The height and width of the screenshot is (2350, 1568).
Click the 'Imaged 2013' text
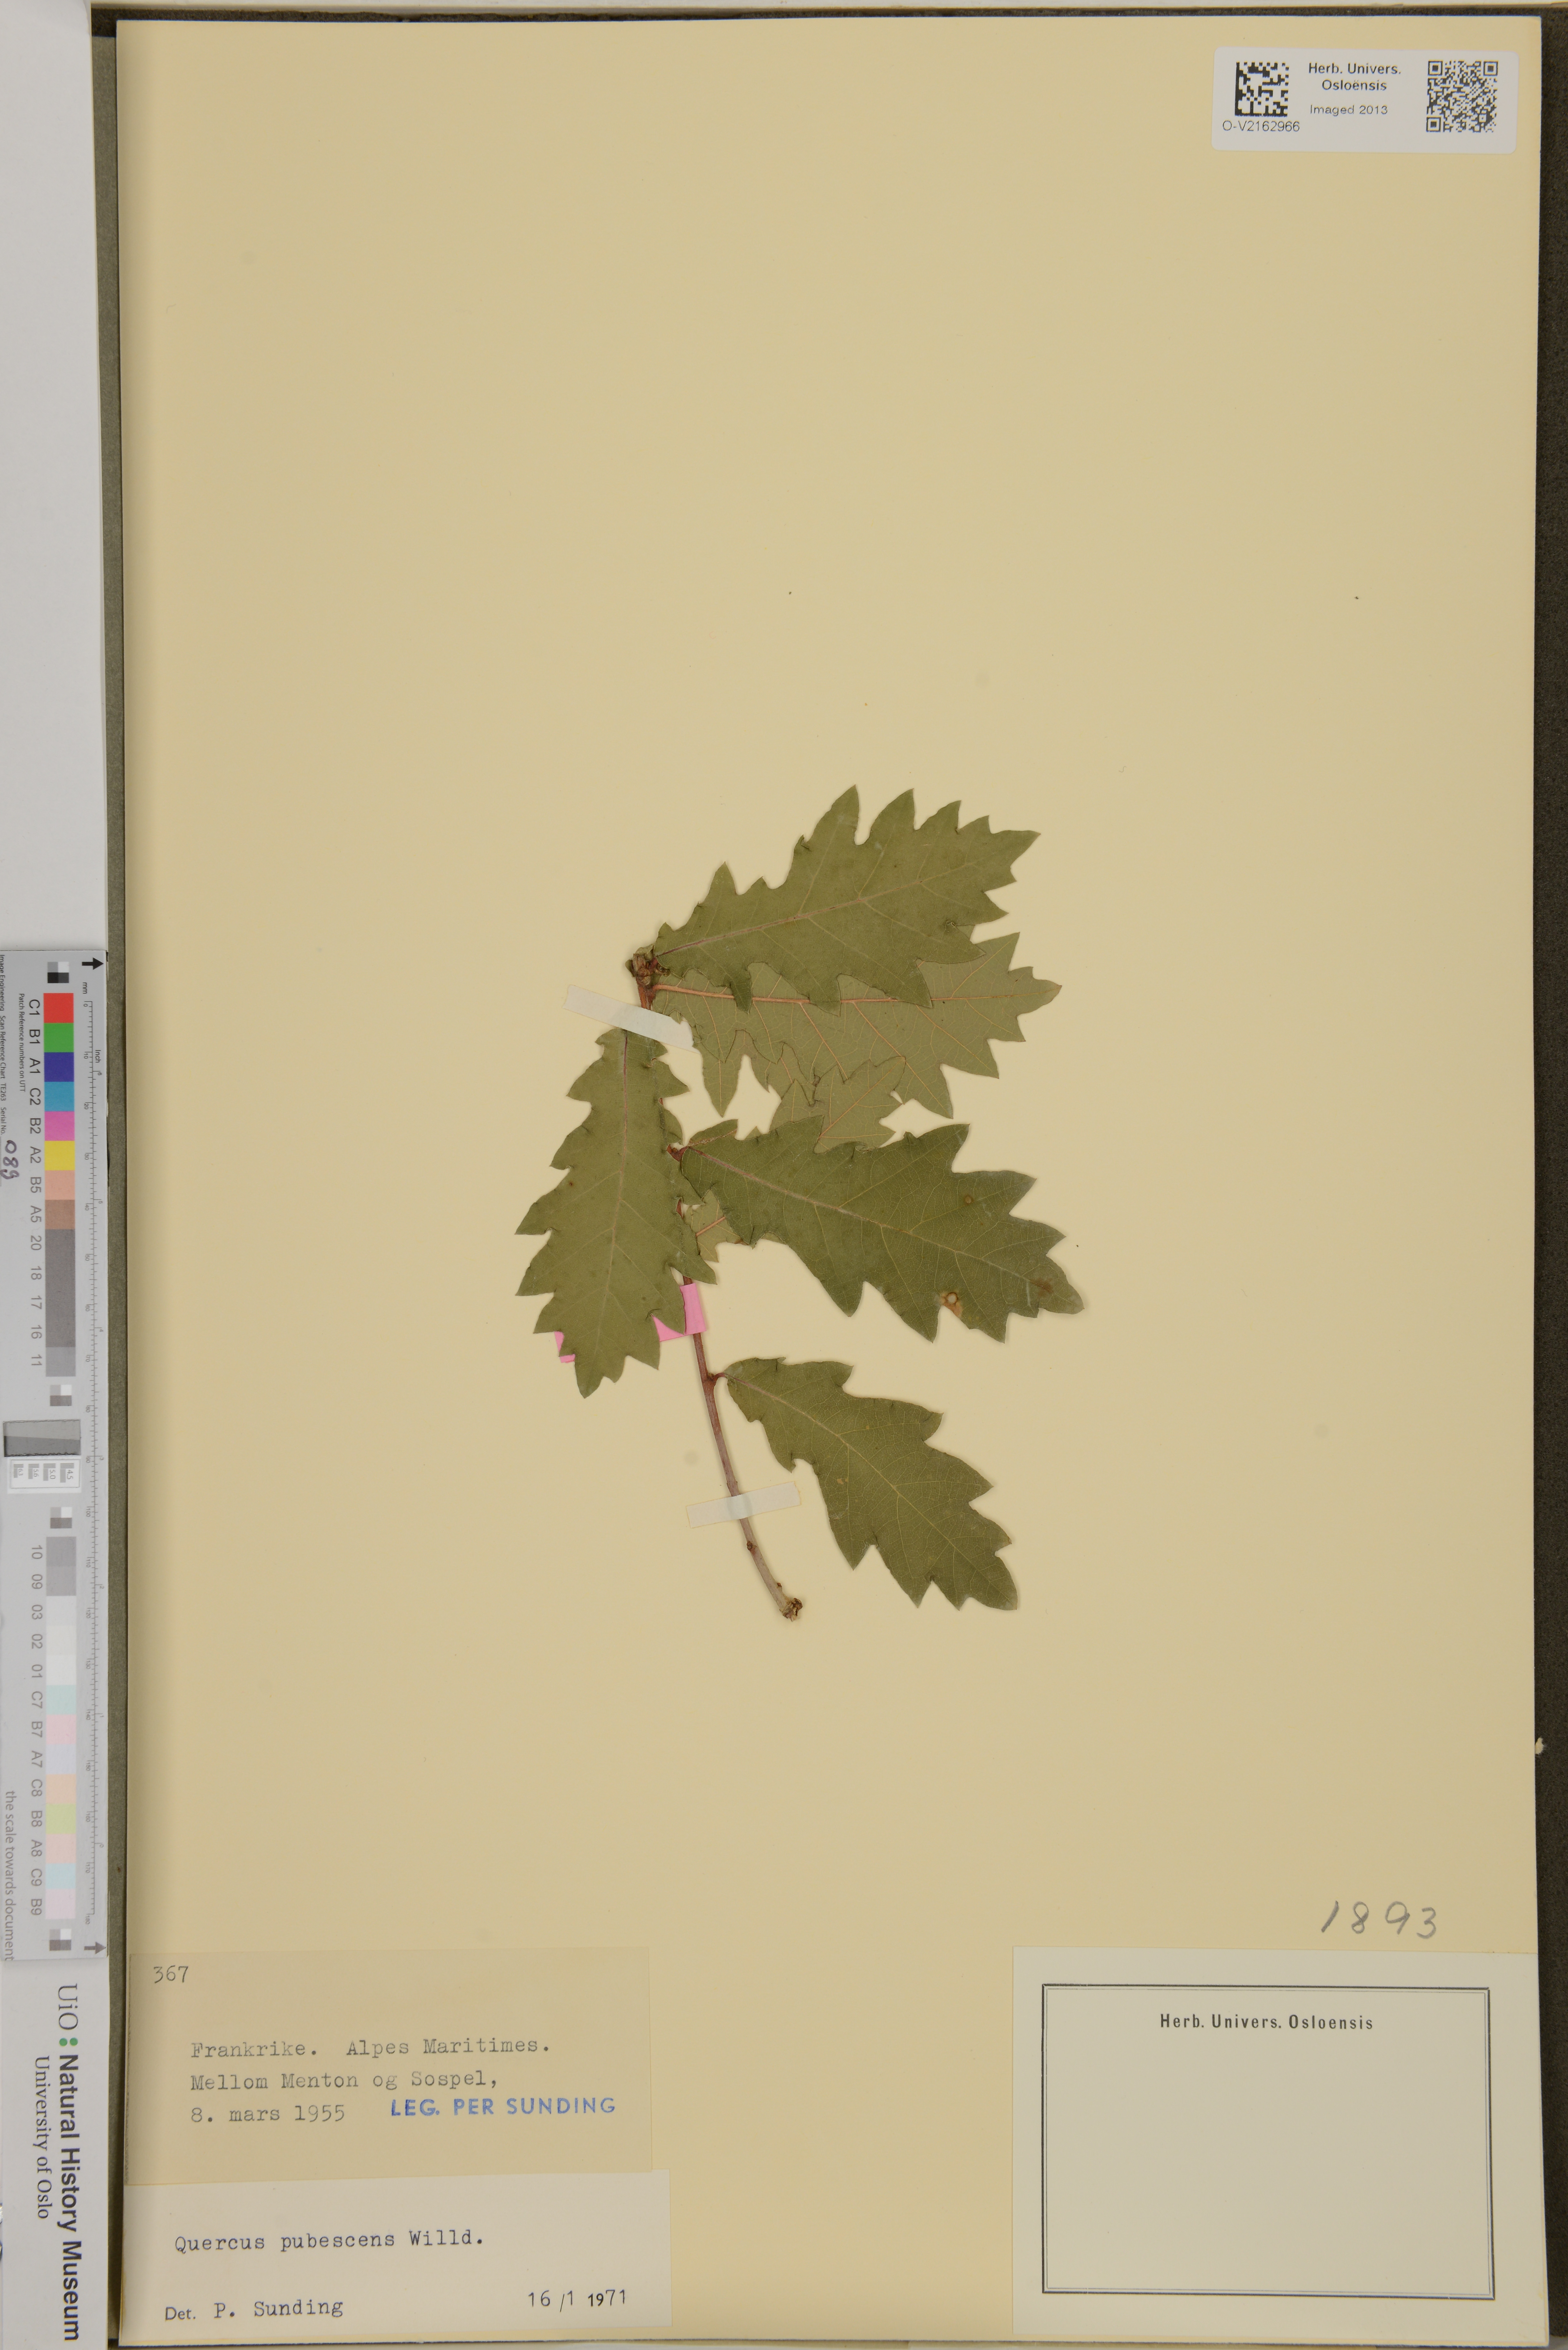point(1348,110)
